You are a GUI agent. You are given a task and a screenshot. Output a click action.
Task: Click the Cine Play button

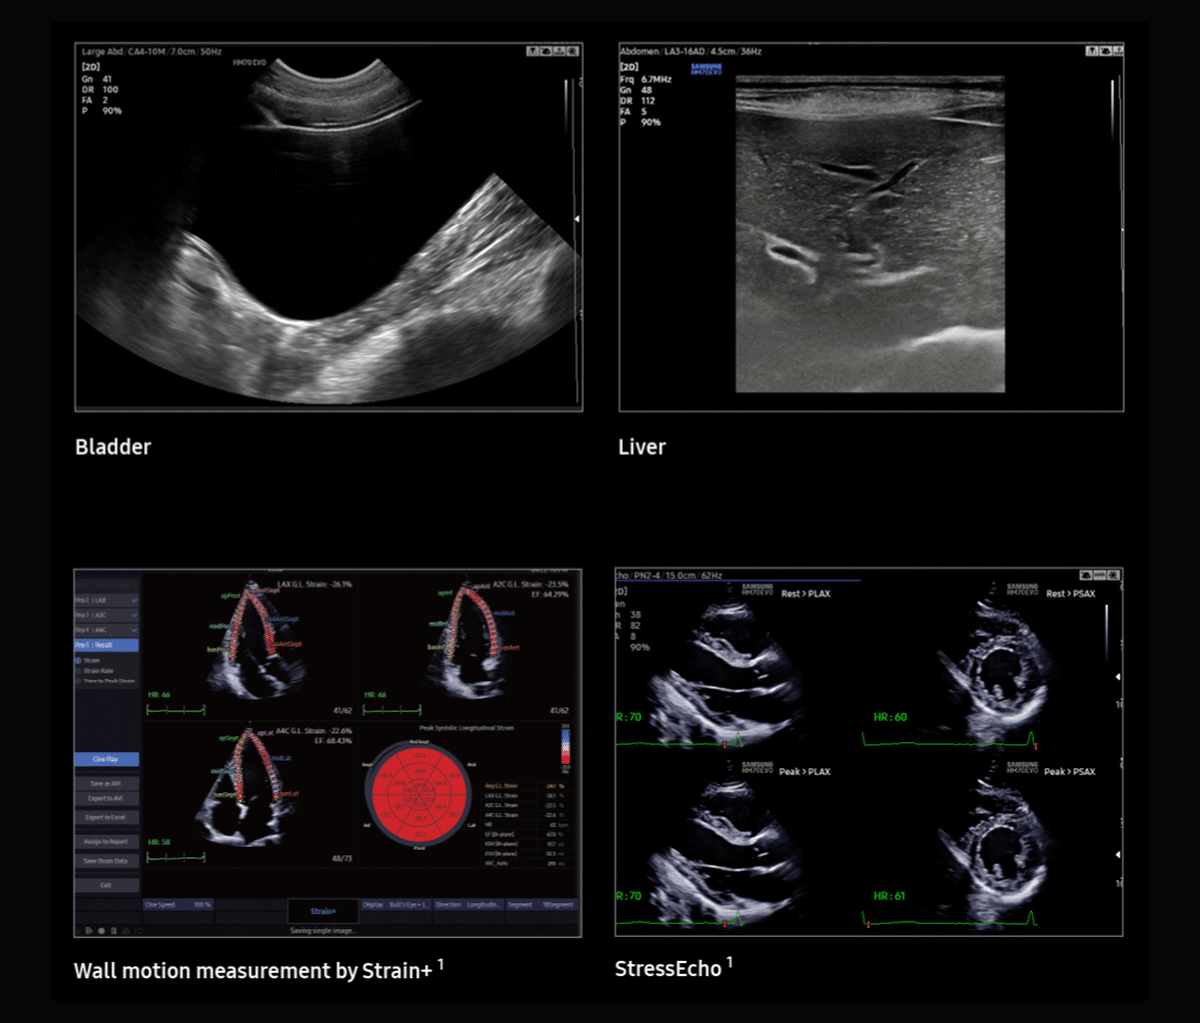click(107, 760)
